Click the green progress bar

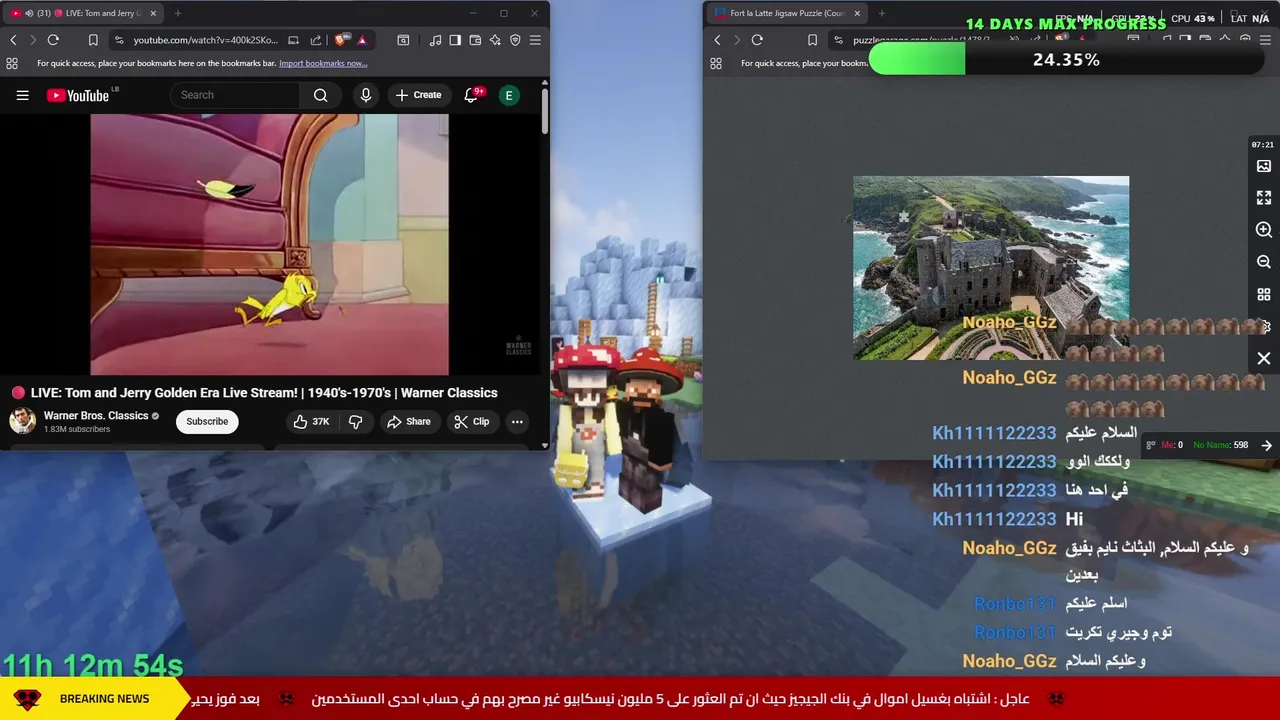click(x=917, y=60)
